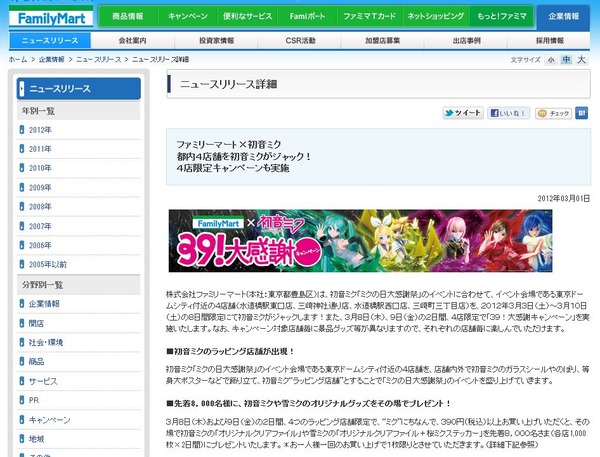The height and width of the screenshot is (457, 600).
Task: Open the ネットショッピング menu
Action: click(436, 16)
